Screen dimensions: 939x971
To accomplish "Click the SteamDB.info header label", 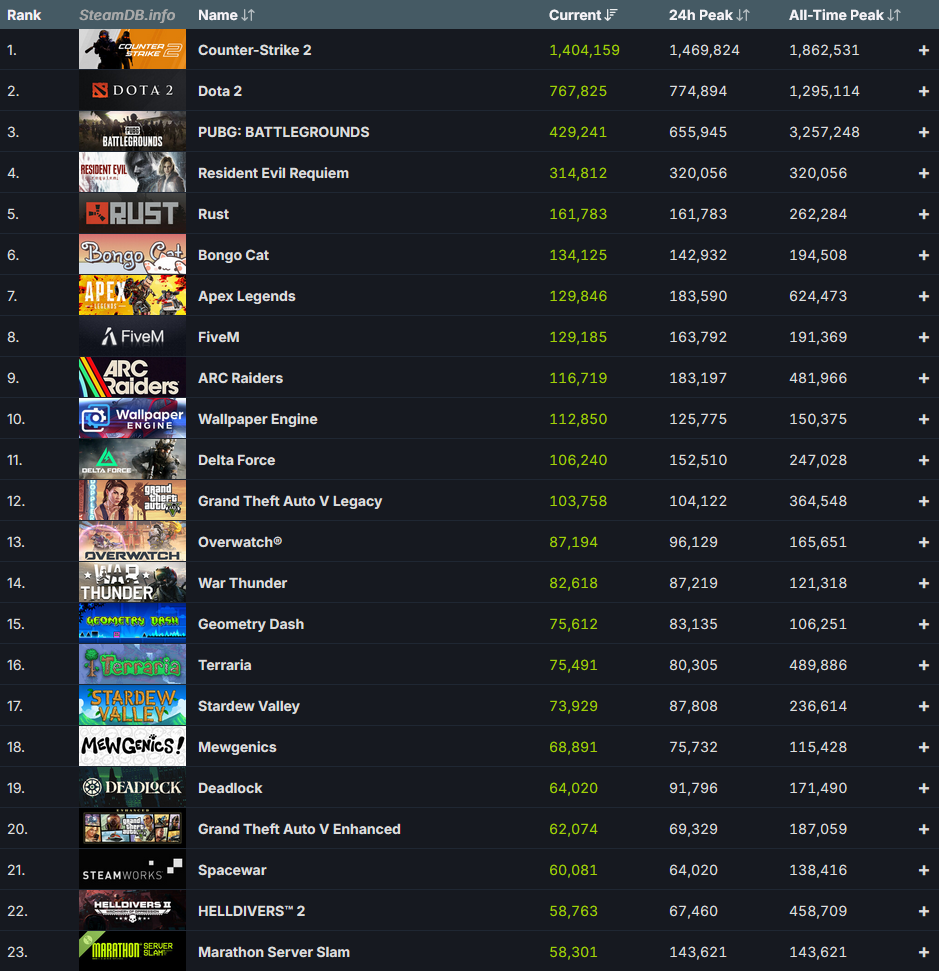I will click(127, 15).
